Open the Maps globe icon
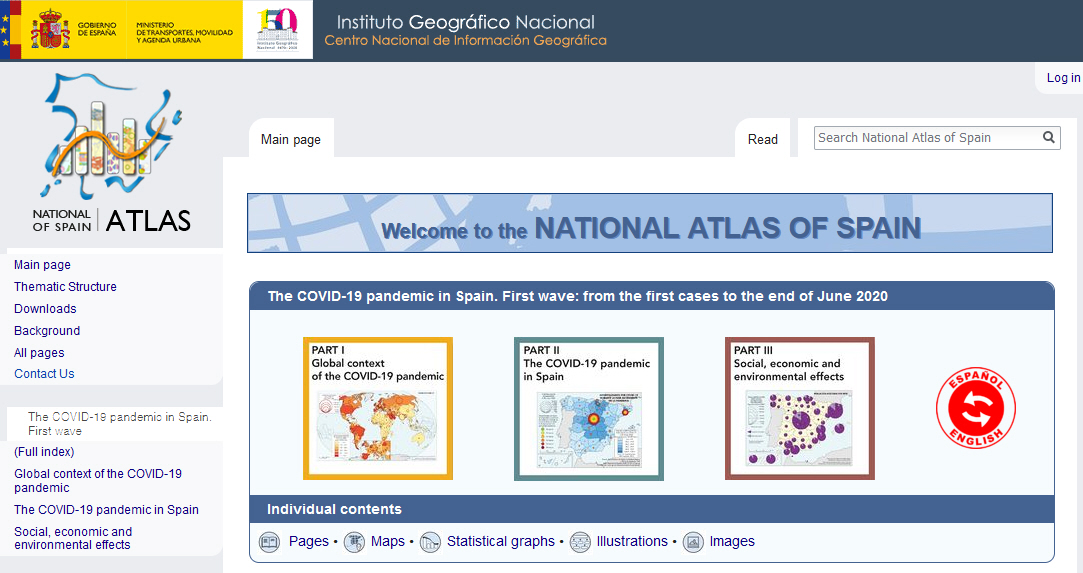The width and height of the screenshot is (1083, 573). click(354, 542)
